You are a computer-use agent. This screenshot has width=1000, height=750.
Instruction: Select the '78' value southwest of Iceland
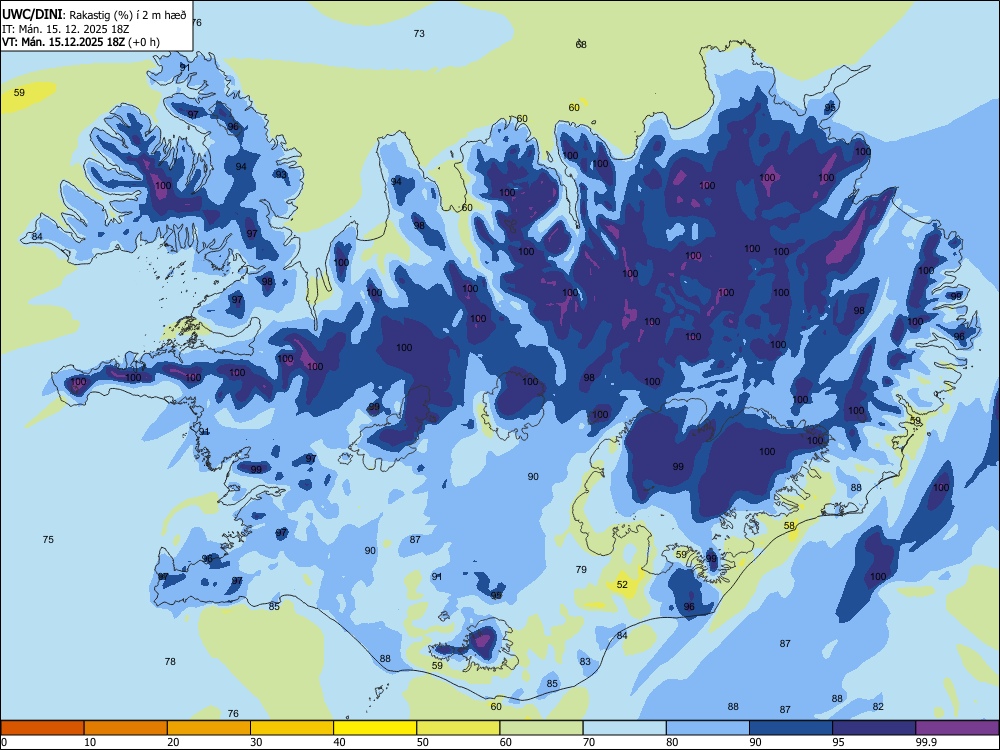[170, 661]
